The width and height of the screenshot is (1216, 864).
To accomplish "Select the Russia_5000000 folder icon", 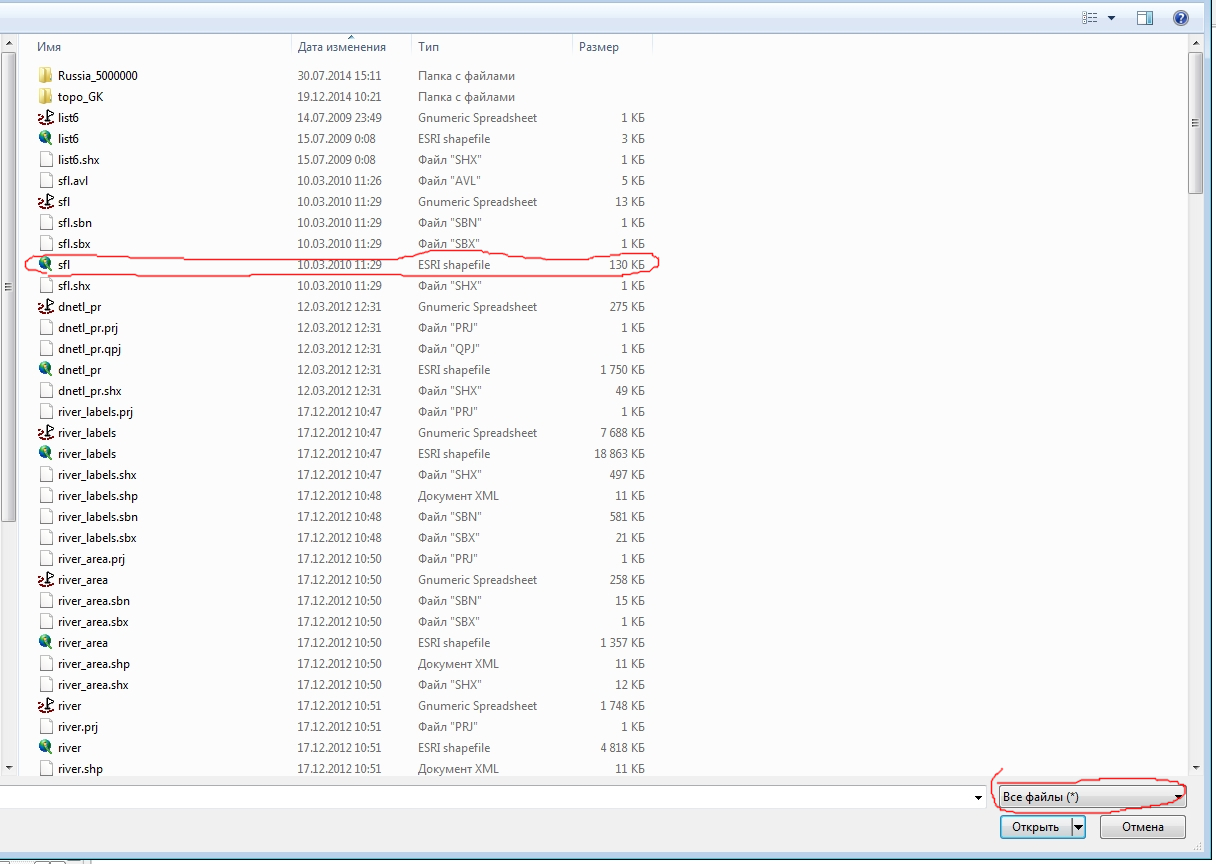I will click(x=45, y=76).
